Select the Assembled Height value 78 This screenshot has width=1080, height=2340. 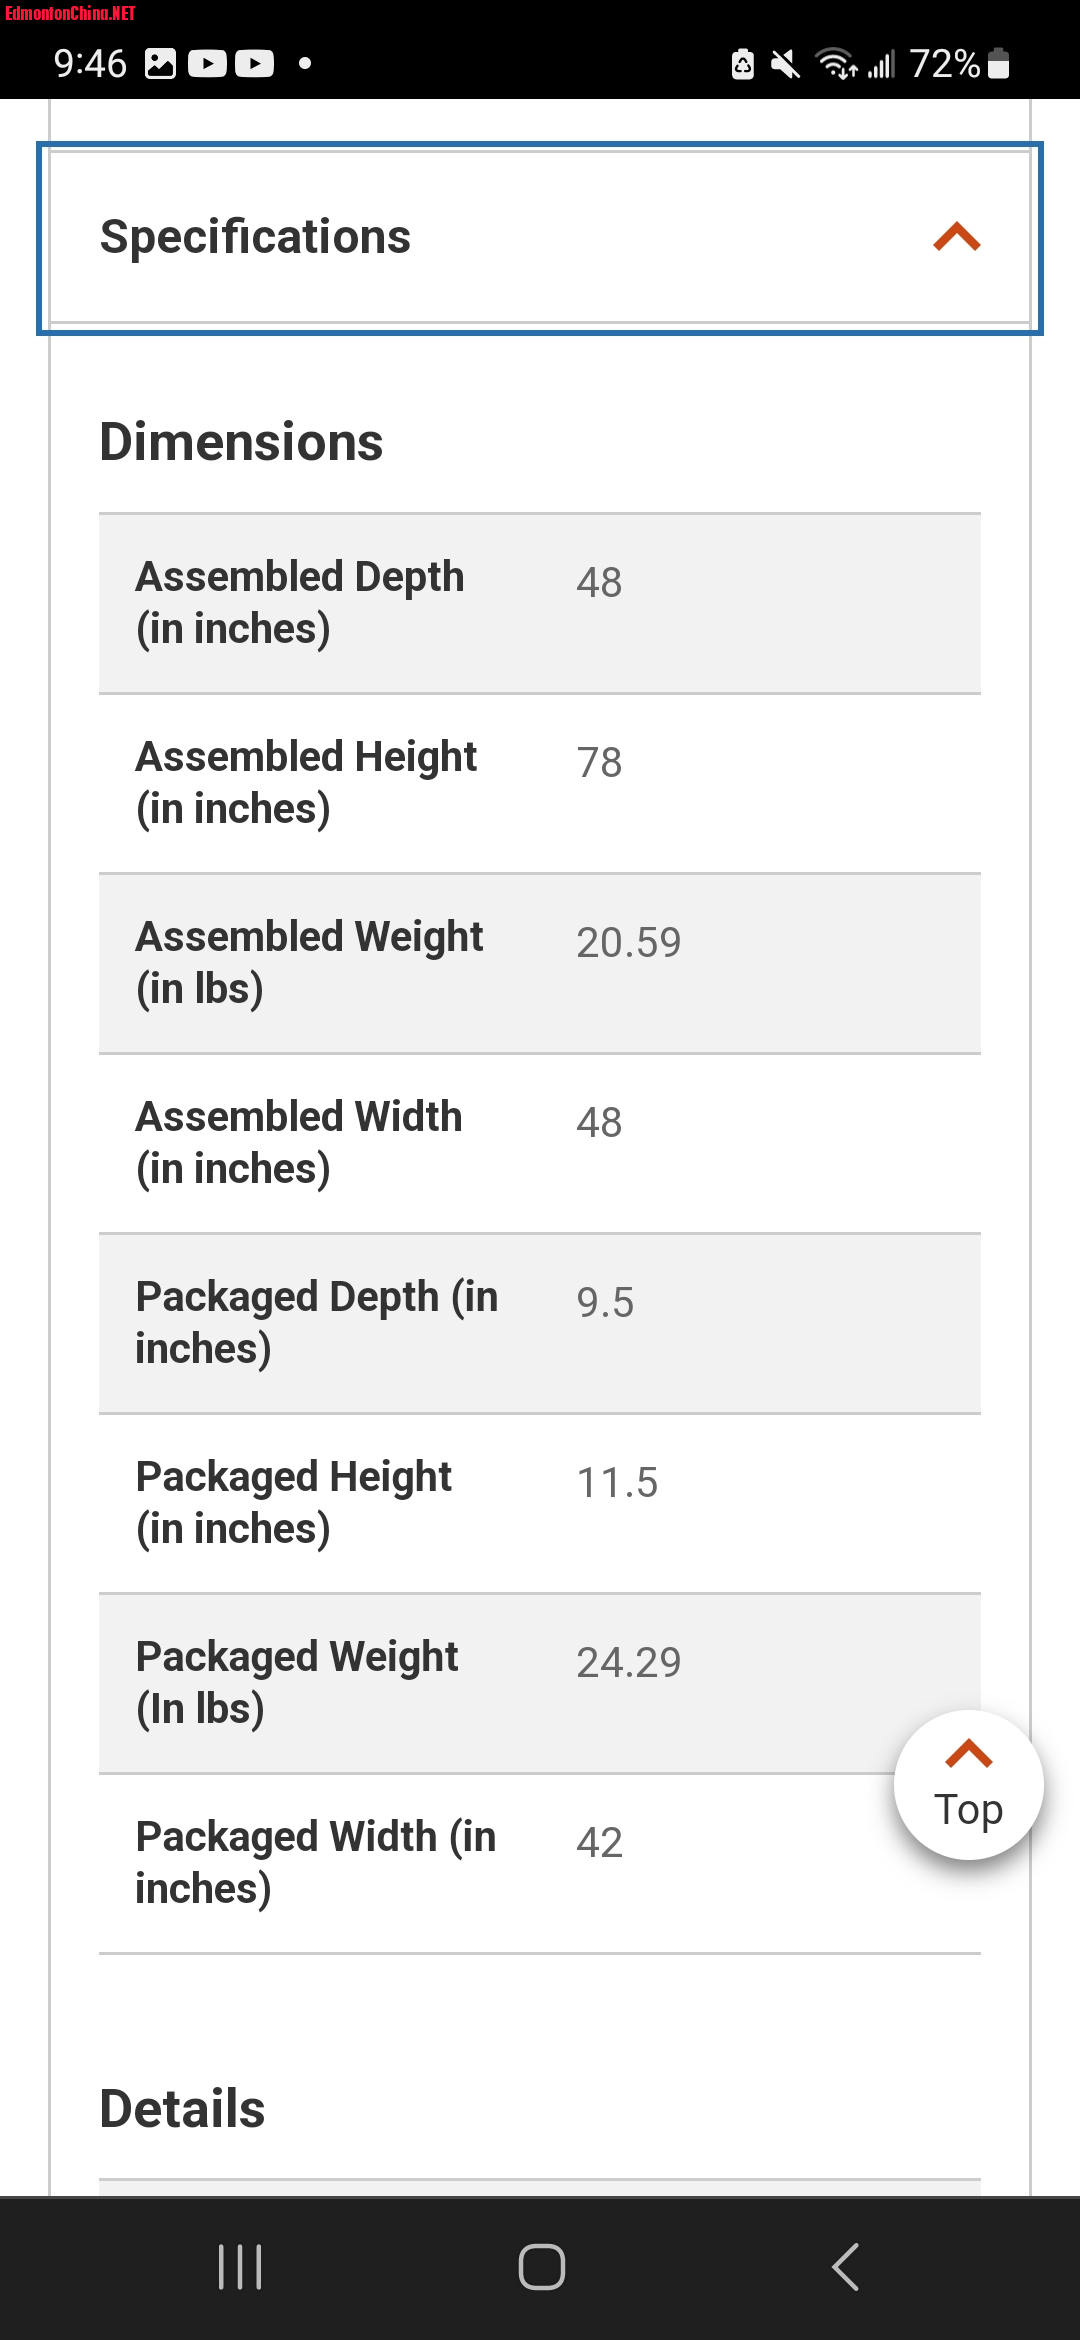pos(599,762)
